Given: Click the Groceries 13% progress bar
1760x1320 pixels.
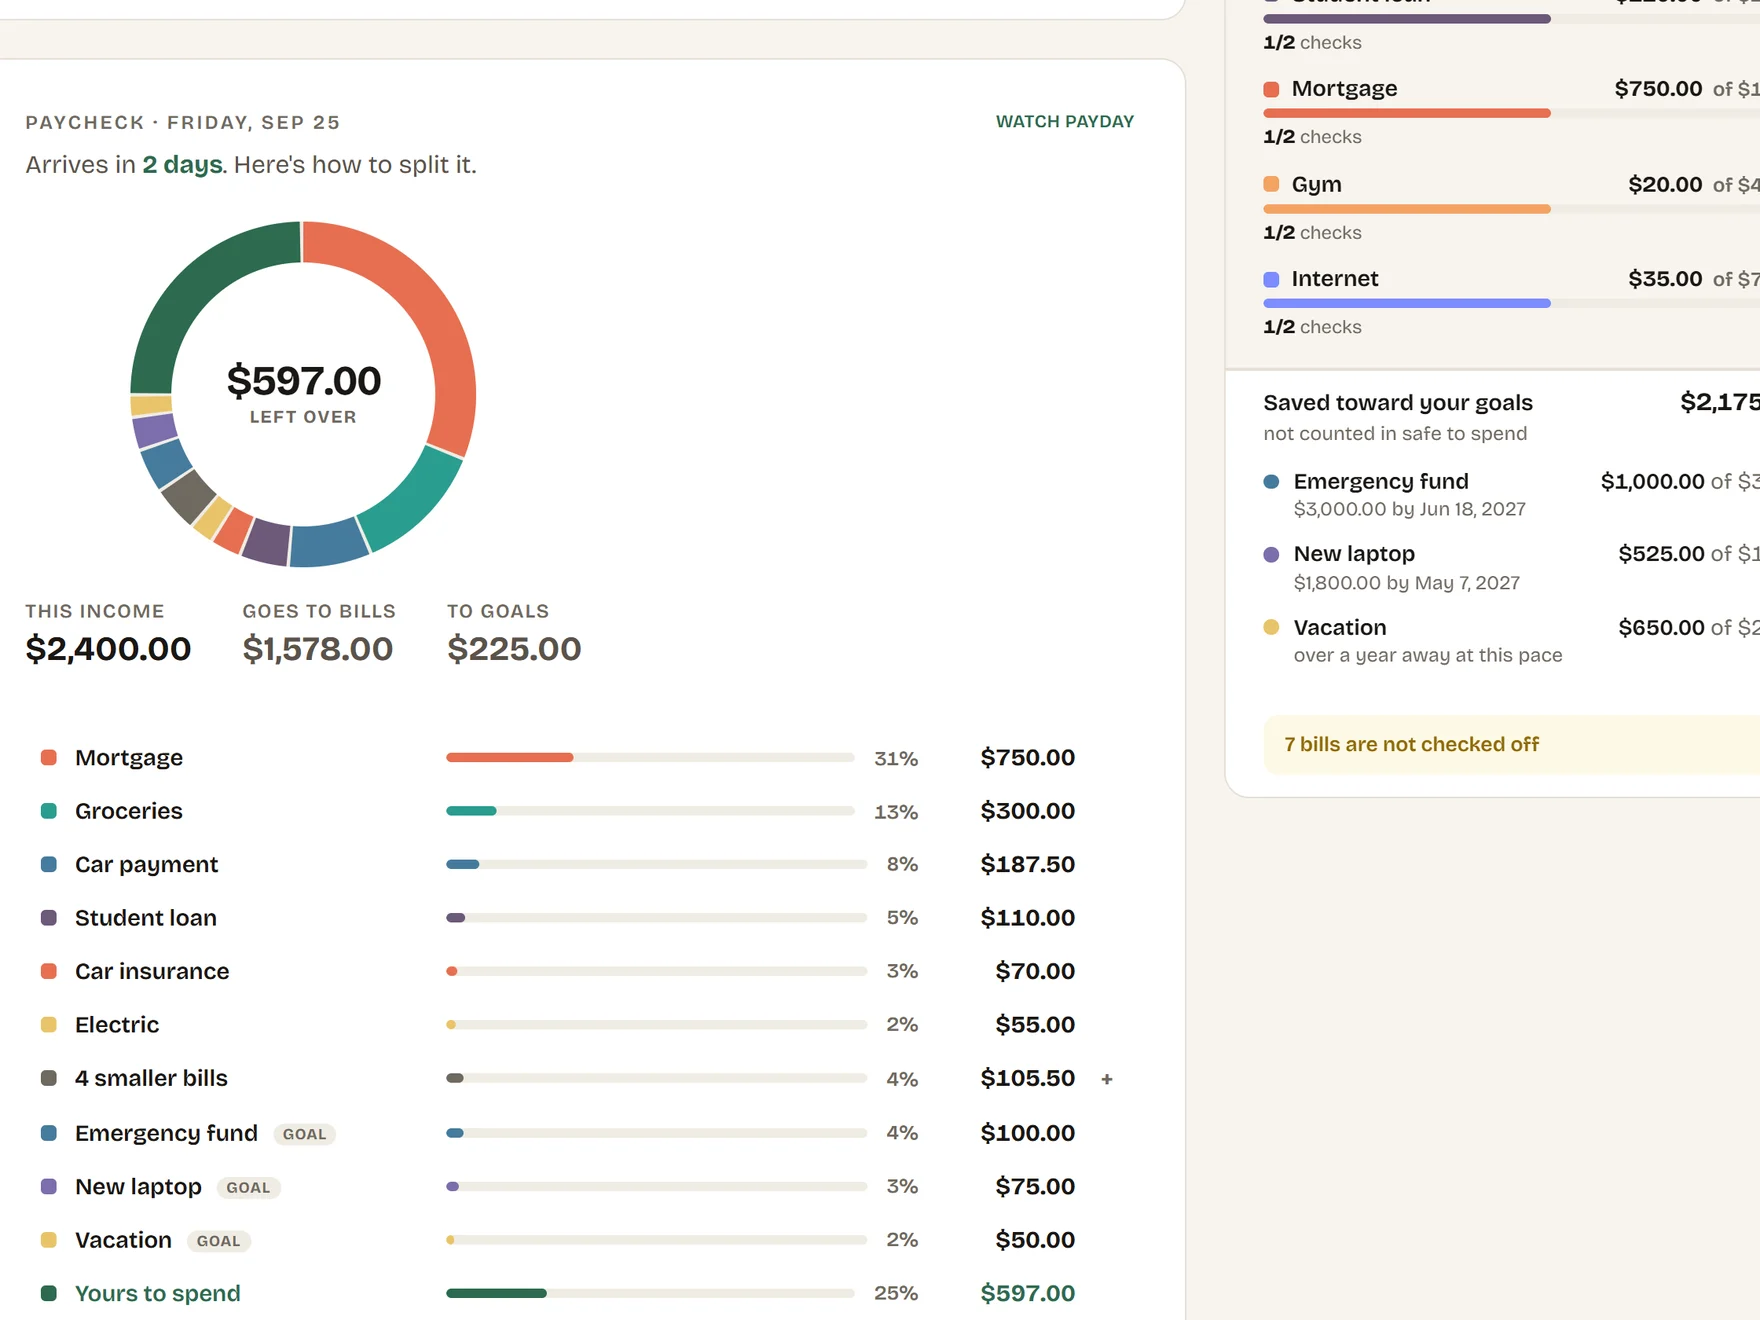Looking at the screenshot, I should (650, 811).
